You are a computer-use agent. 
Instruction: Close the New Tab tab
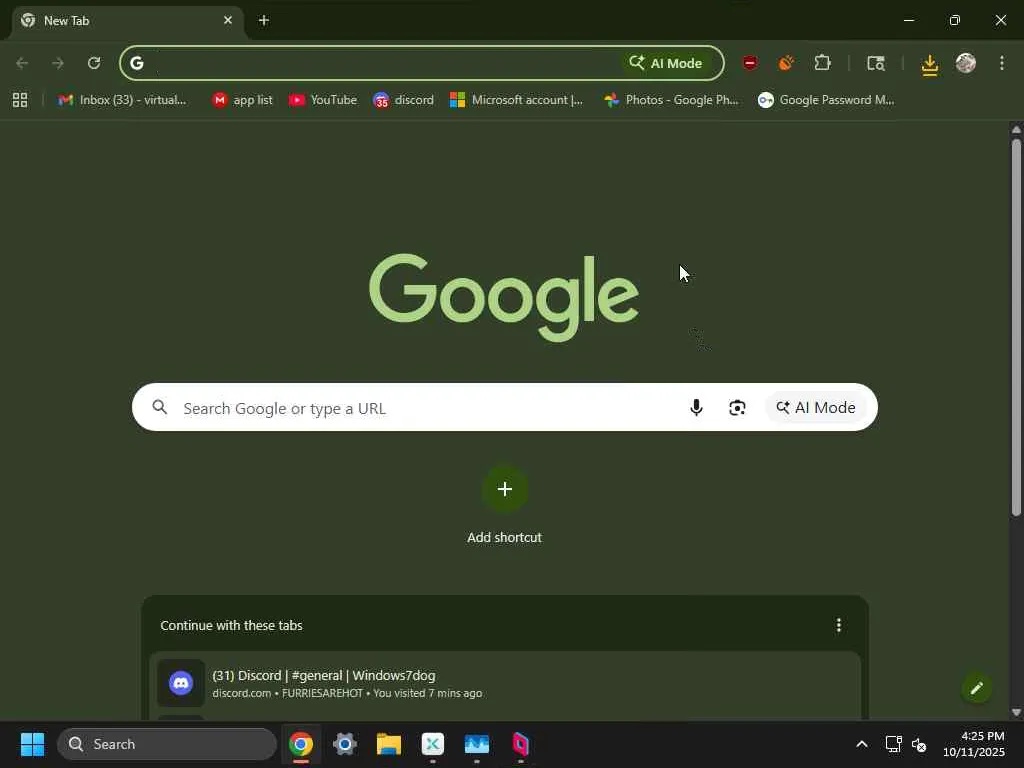pyautogui.click(x=228, y=20)
